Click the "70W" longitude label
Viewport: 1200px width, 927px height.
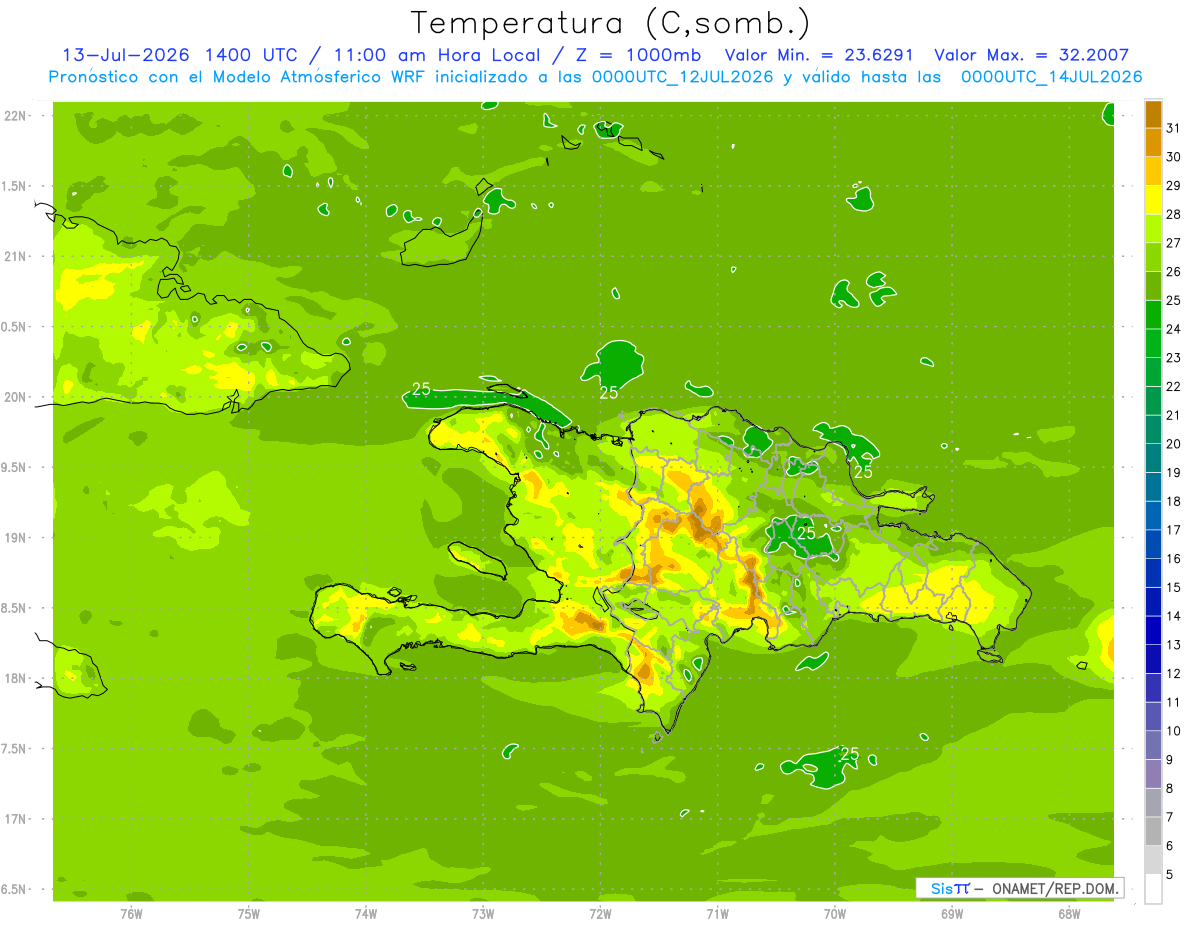pyautogui.click(x=835, y=913)
